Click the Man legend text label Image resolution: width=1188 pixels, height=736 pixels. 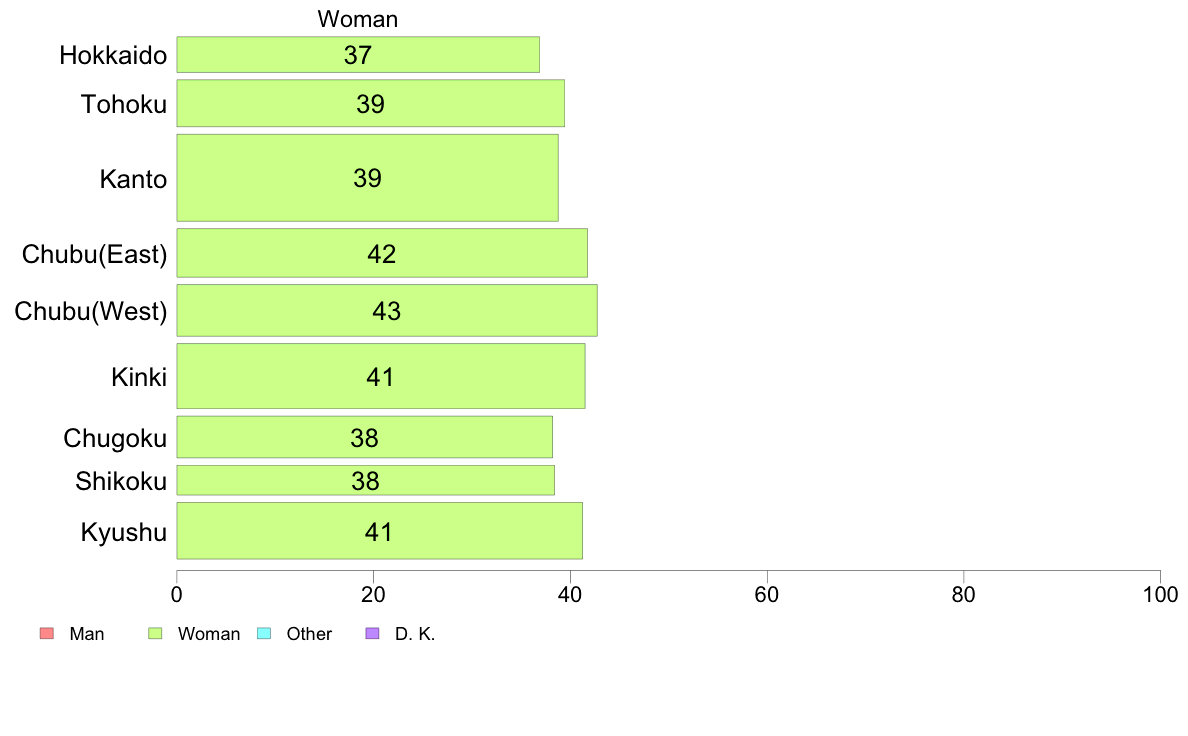(86, 634)
